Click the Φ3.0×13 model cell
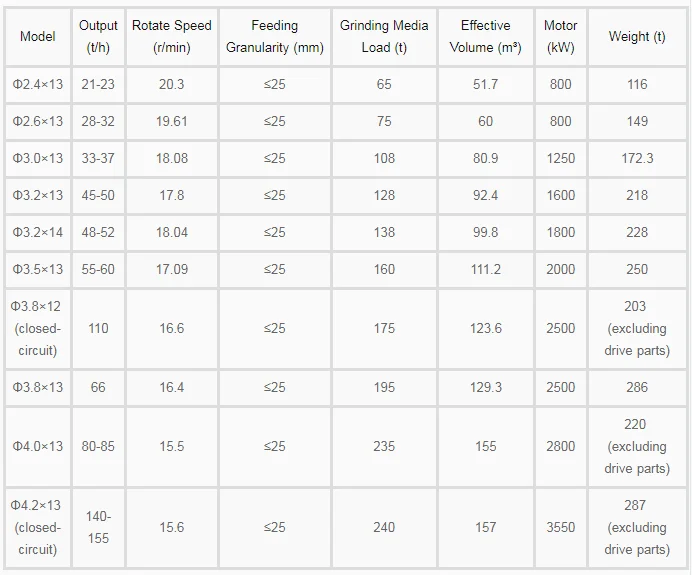Image resolution: width=692 pixels, height=575 pixels. tap(38, 158)
